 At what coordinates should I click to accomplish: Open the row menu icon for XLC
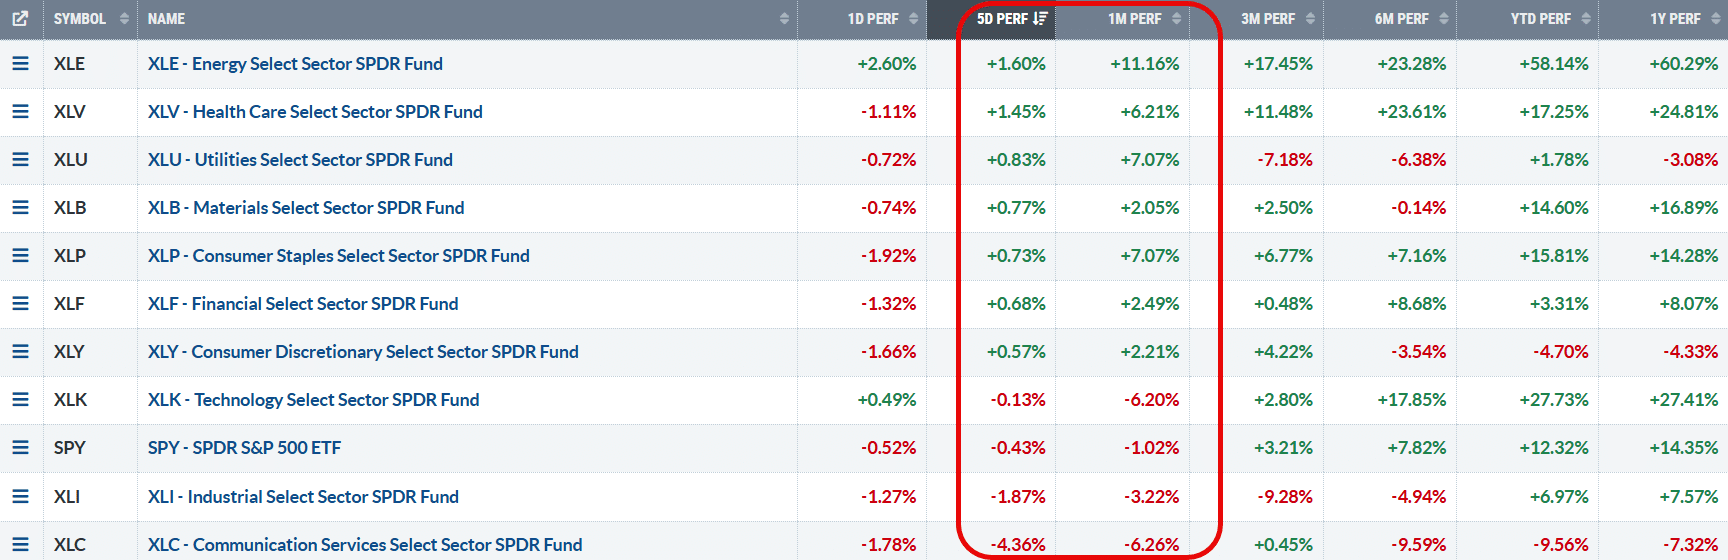tap(20, 544)
